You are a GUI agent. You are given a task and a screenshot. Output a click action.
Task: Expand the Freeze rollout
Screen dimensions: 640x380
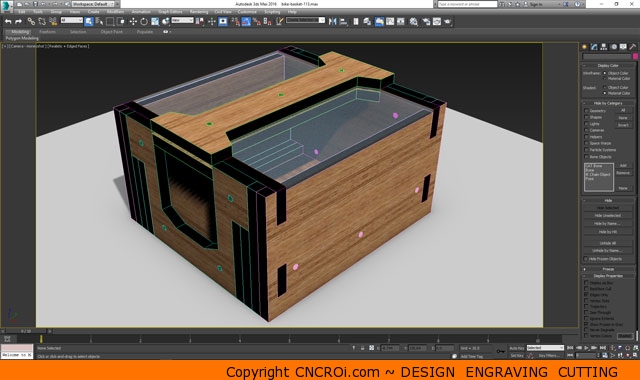pos(608,269)
